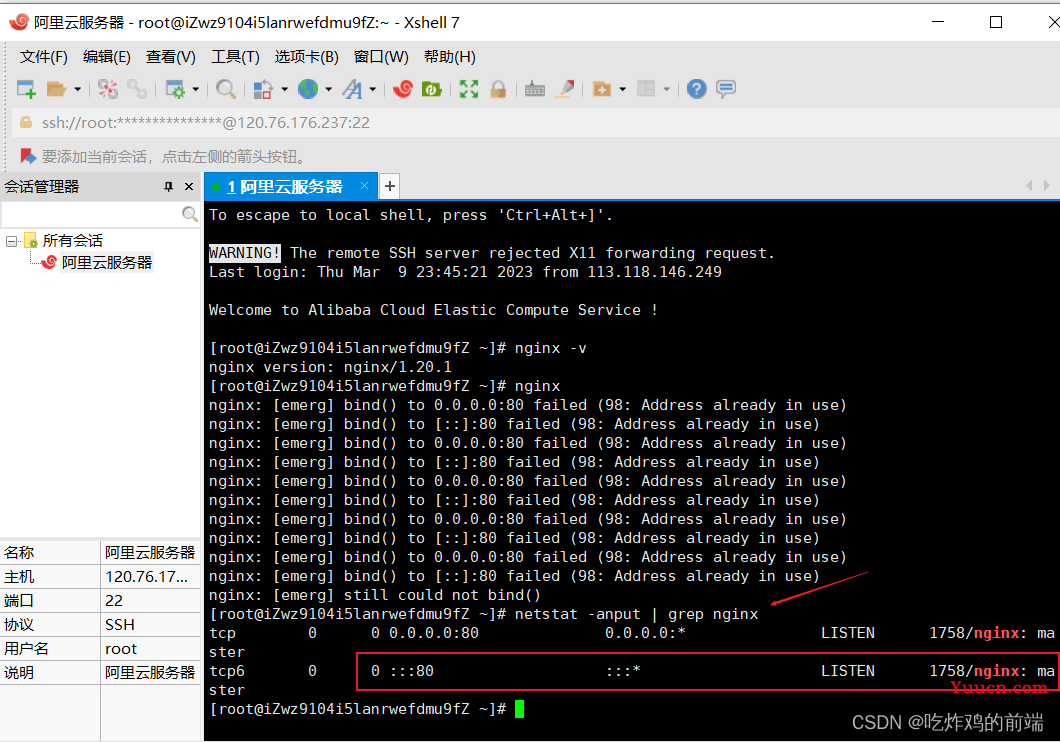Screen dimensions: 1060x742
Task: Open the 编辑(E) menu
Action: pos(107,57)
